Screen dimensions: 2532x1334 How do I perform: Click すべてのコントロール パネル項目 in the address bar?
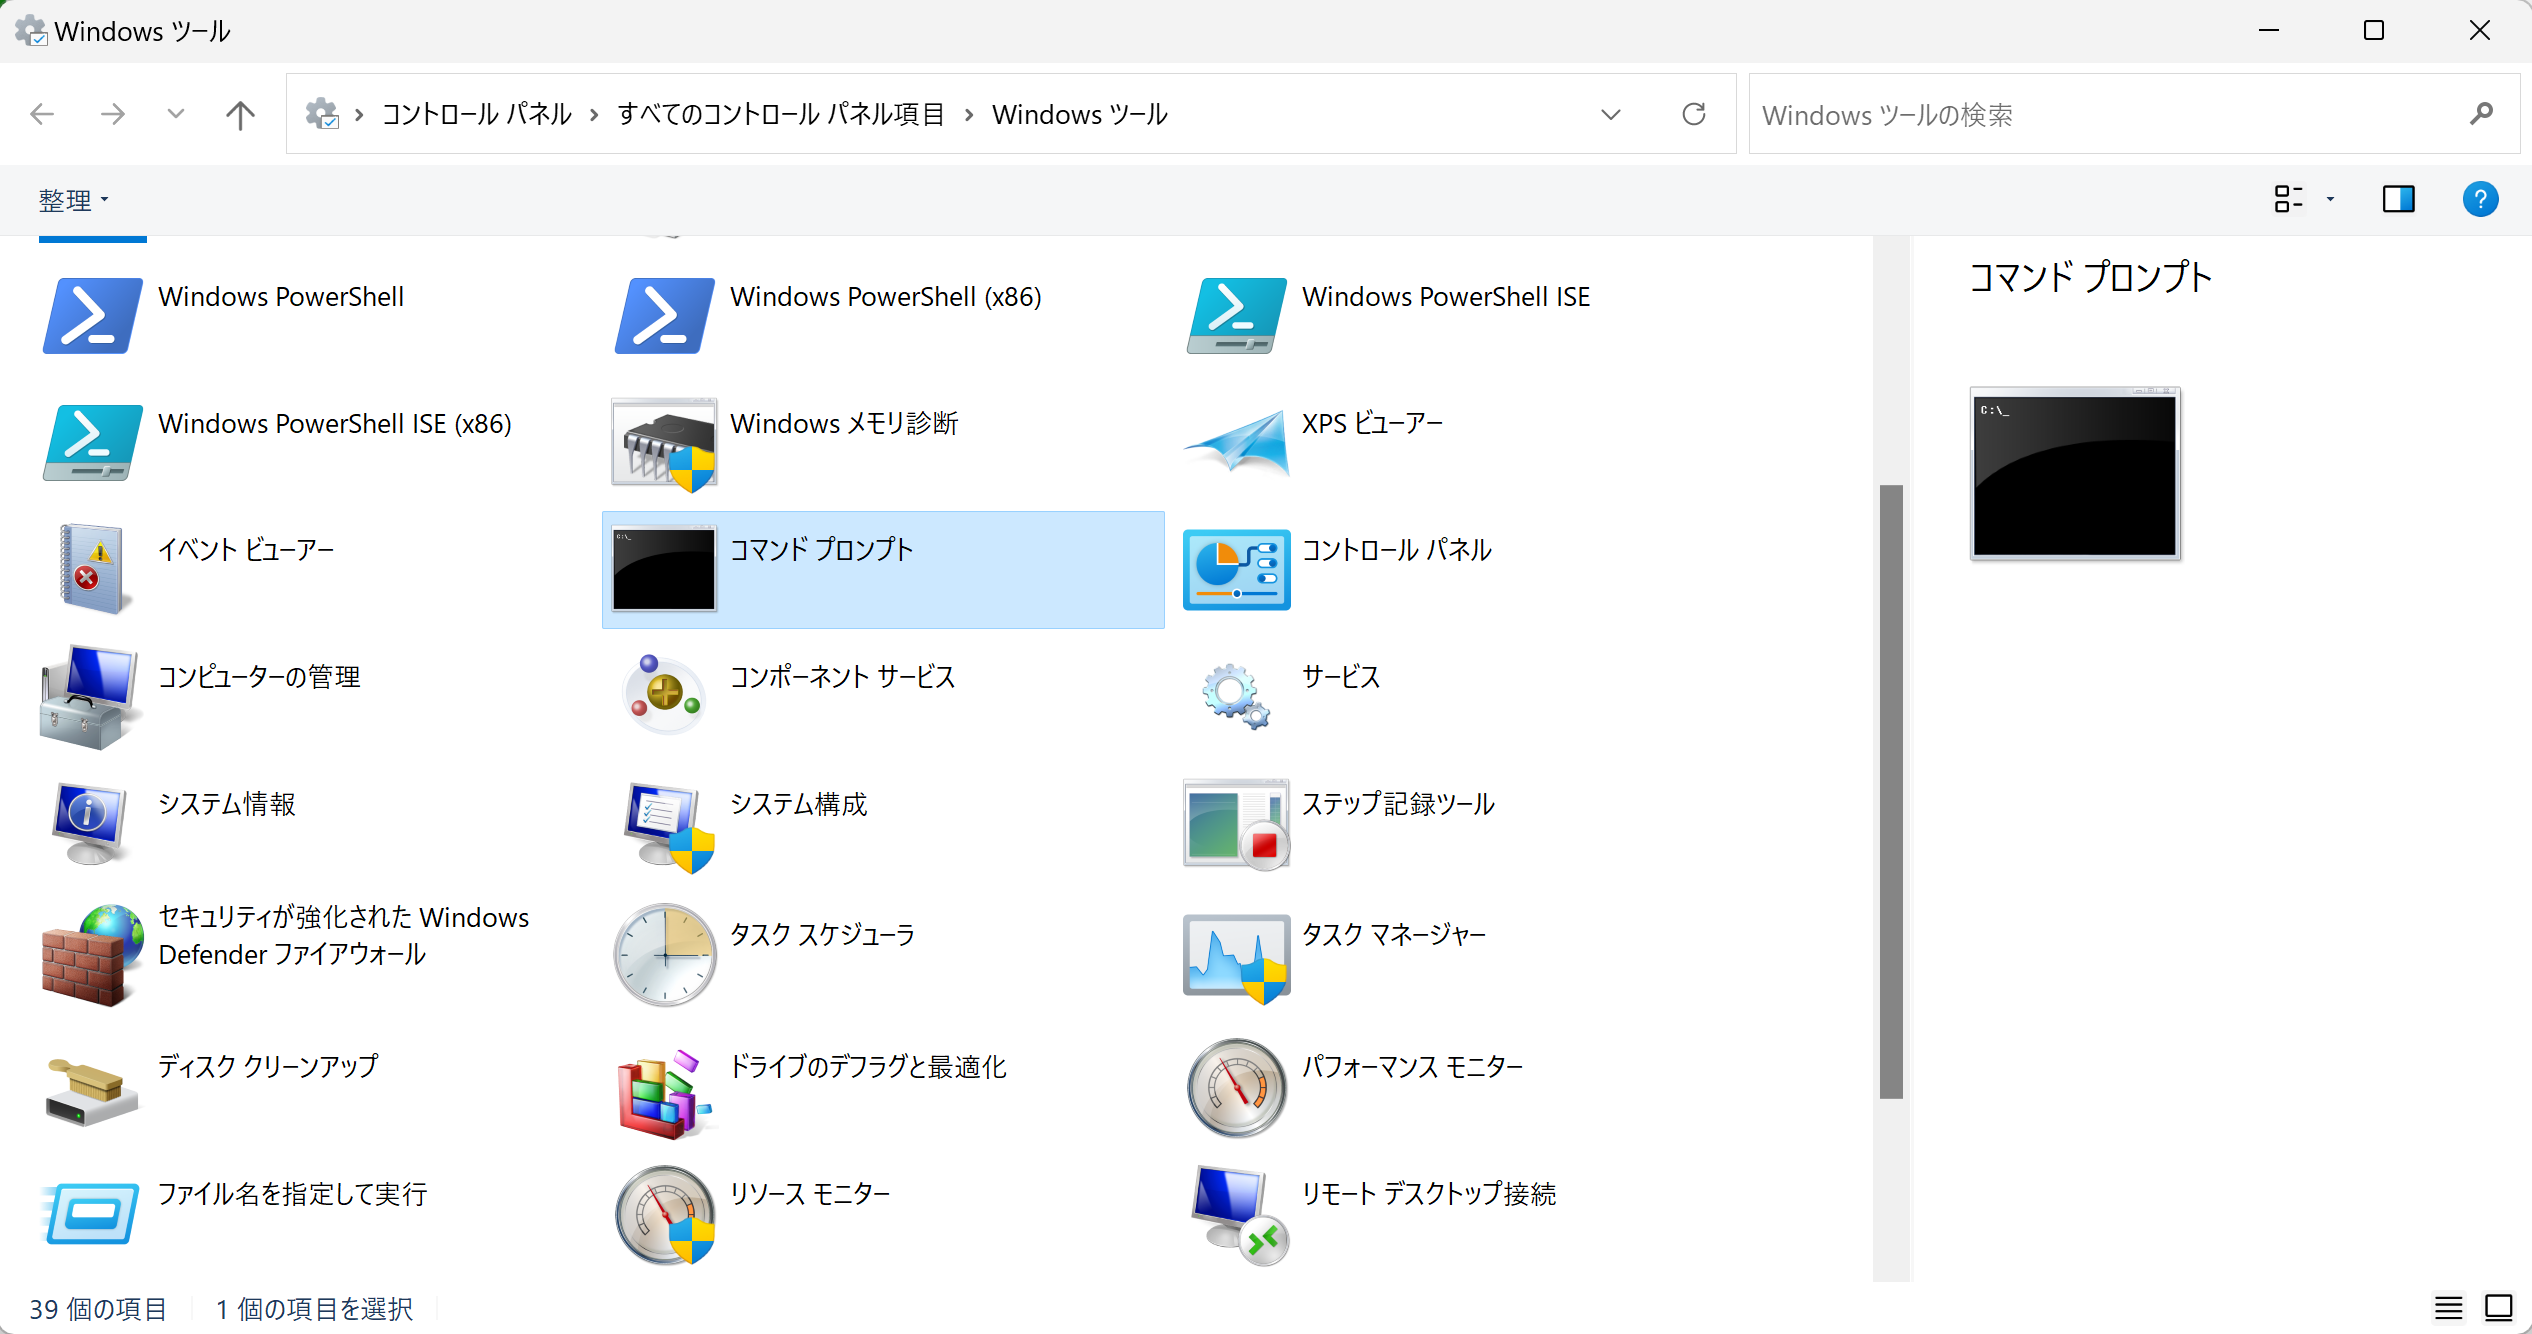(781, 114)
